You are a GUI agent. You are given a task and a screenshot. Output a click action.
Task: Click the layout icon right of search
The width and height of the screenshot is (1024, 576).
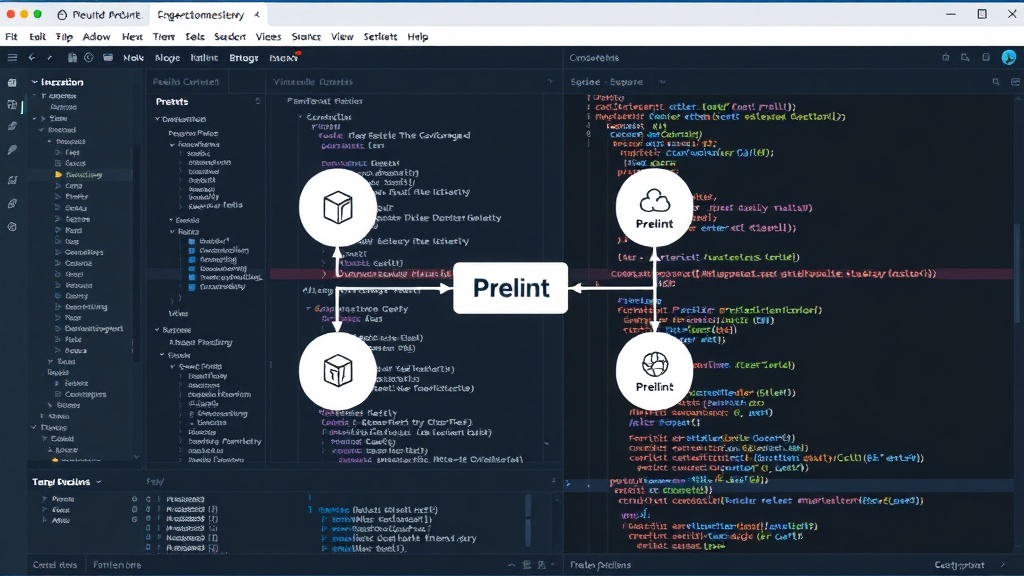(1015, 82)
